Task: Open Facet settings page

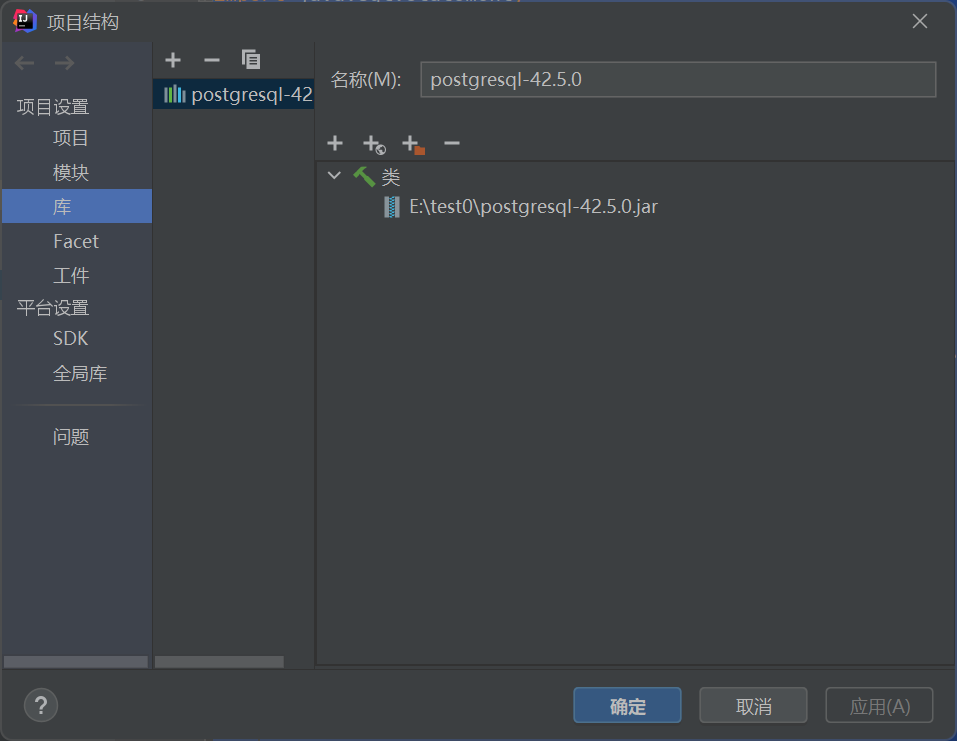Action: pos(76,241)
